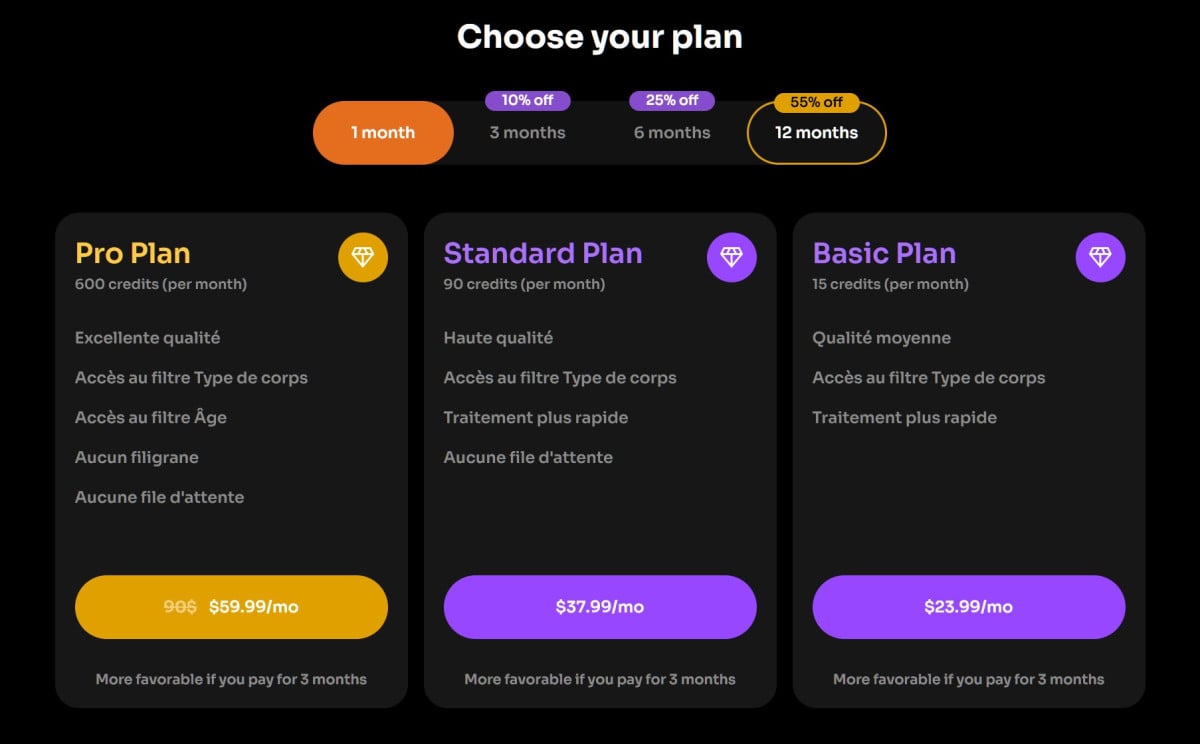The width and height of the screenshot is (1200, 744).
Task: Click the Choose your plan heading
Action: click(600, 37)
